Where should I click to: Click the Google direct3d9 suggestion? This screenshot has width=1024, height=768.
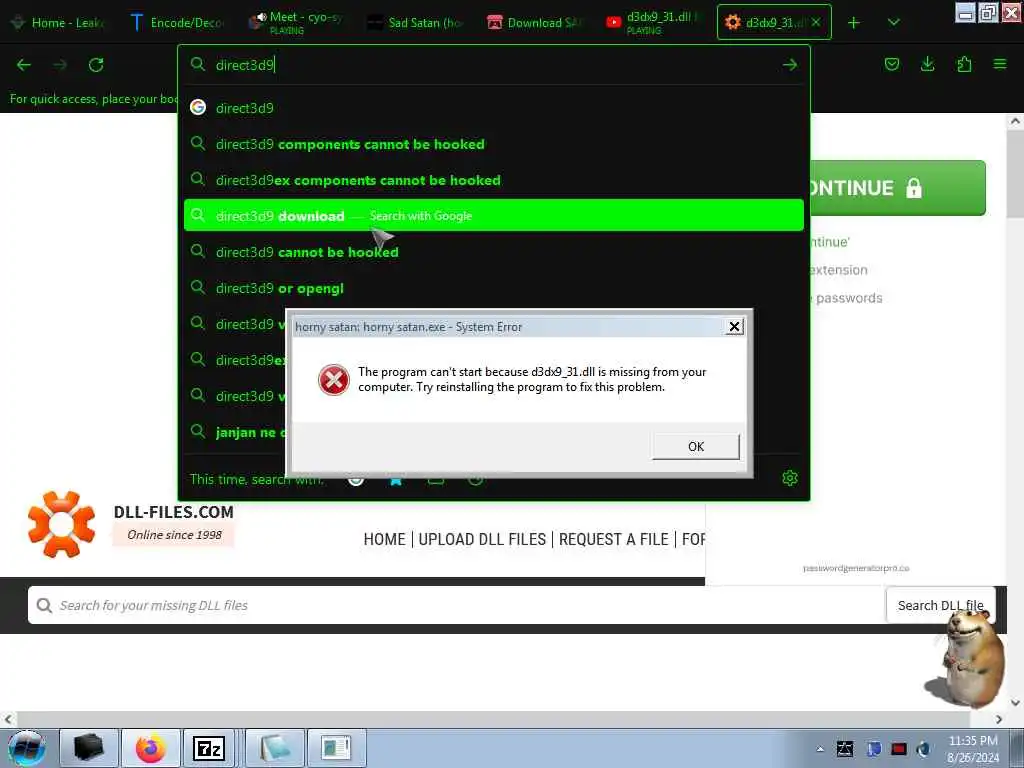click(x=494, y=108)
